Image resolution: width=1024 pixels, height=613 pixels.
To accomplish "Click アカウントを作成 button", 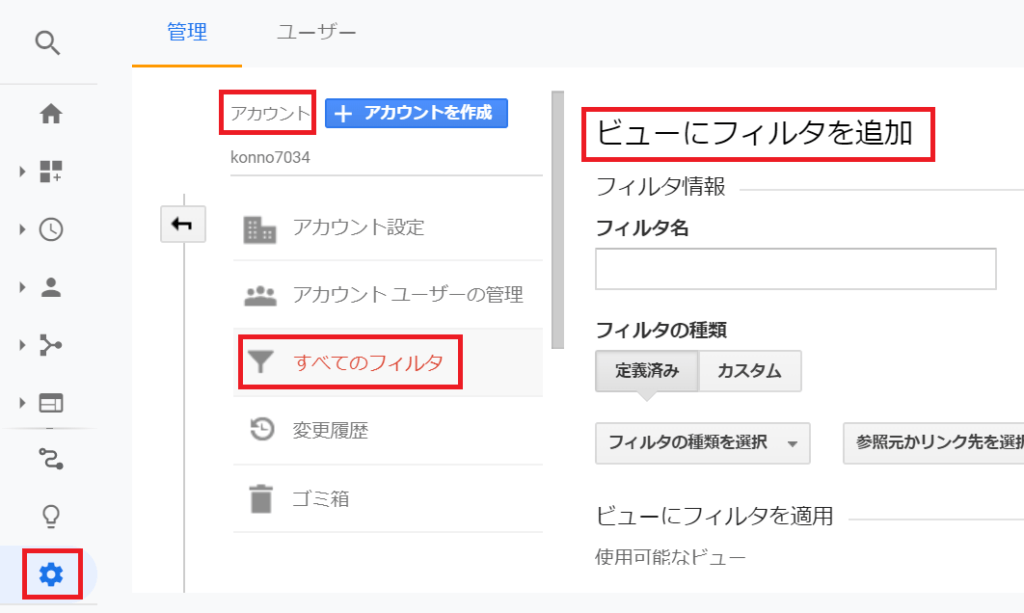I will coord(416,113).
